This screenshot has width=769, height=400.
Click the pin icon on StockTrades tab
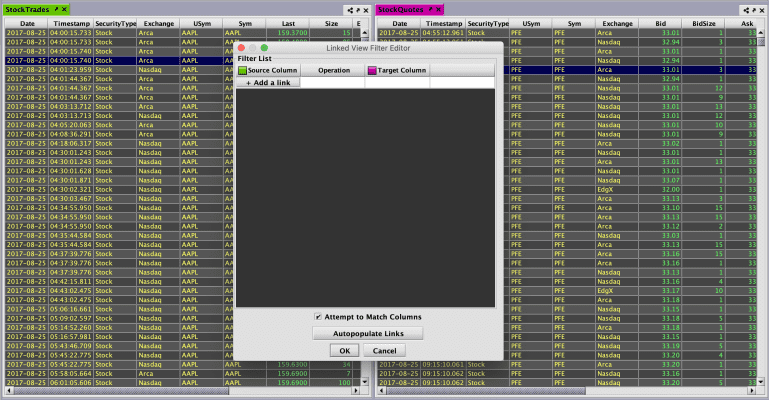click(x=55, y=8)
